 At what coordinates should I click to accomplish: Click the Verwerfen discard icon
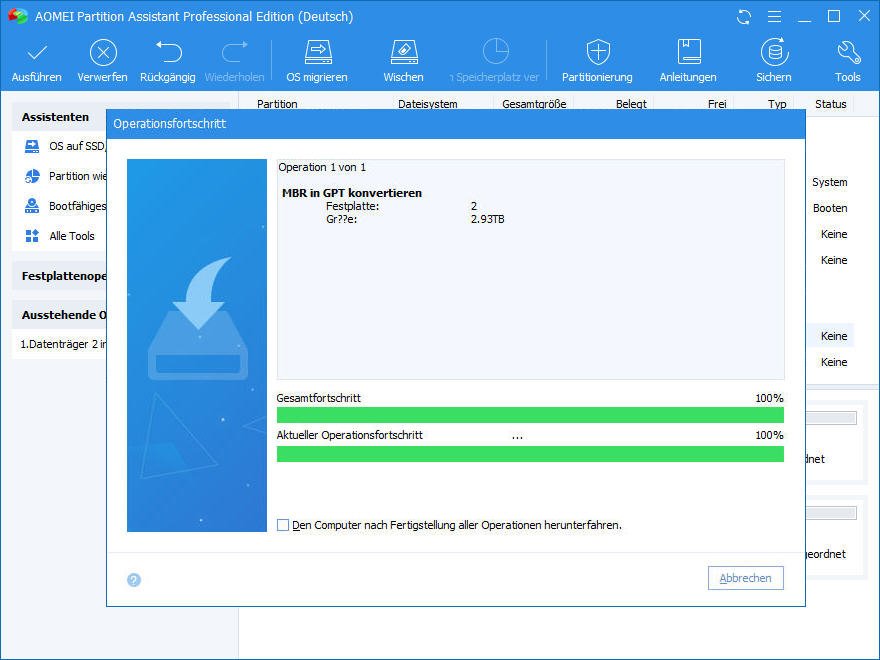(x=103, y=53)
